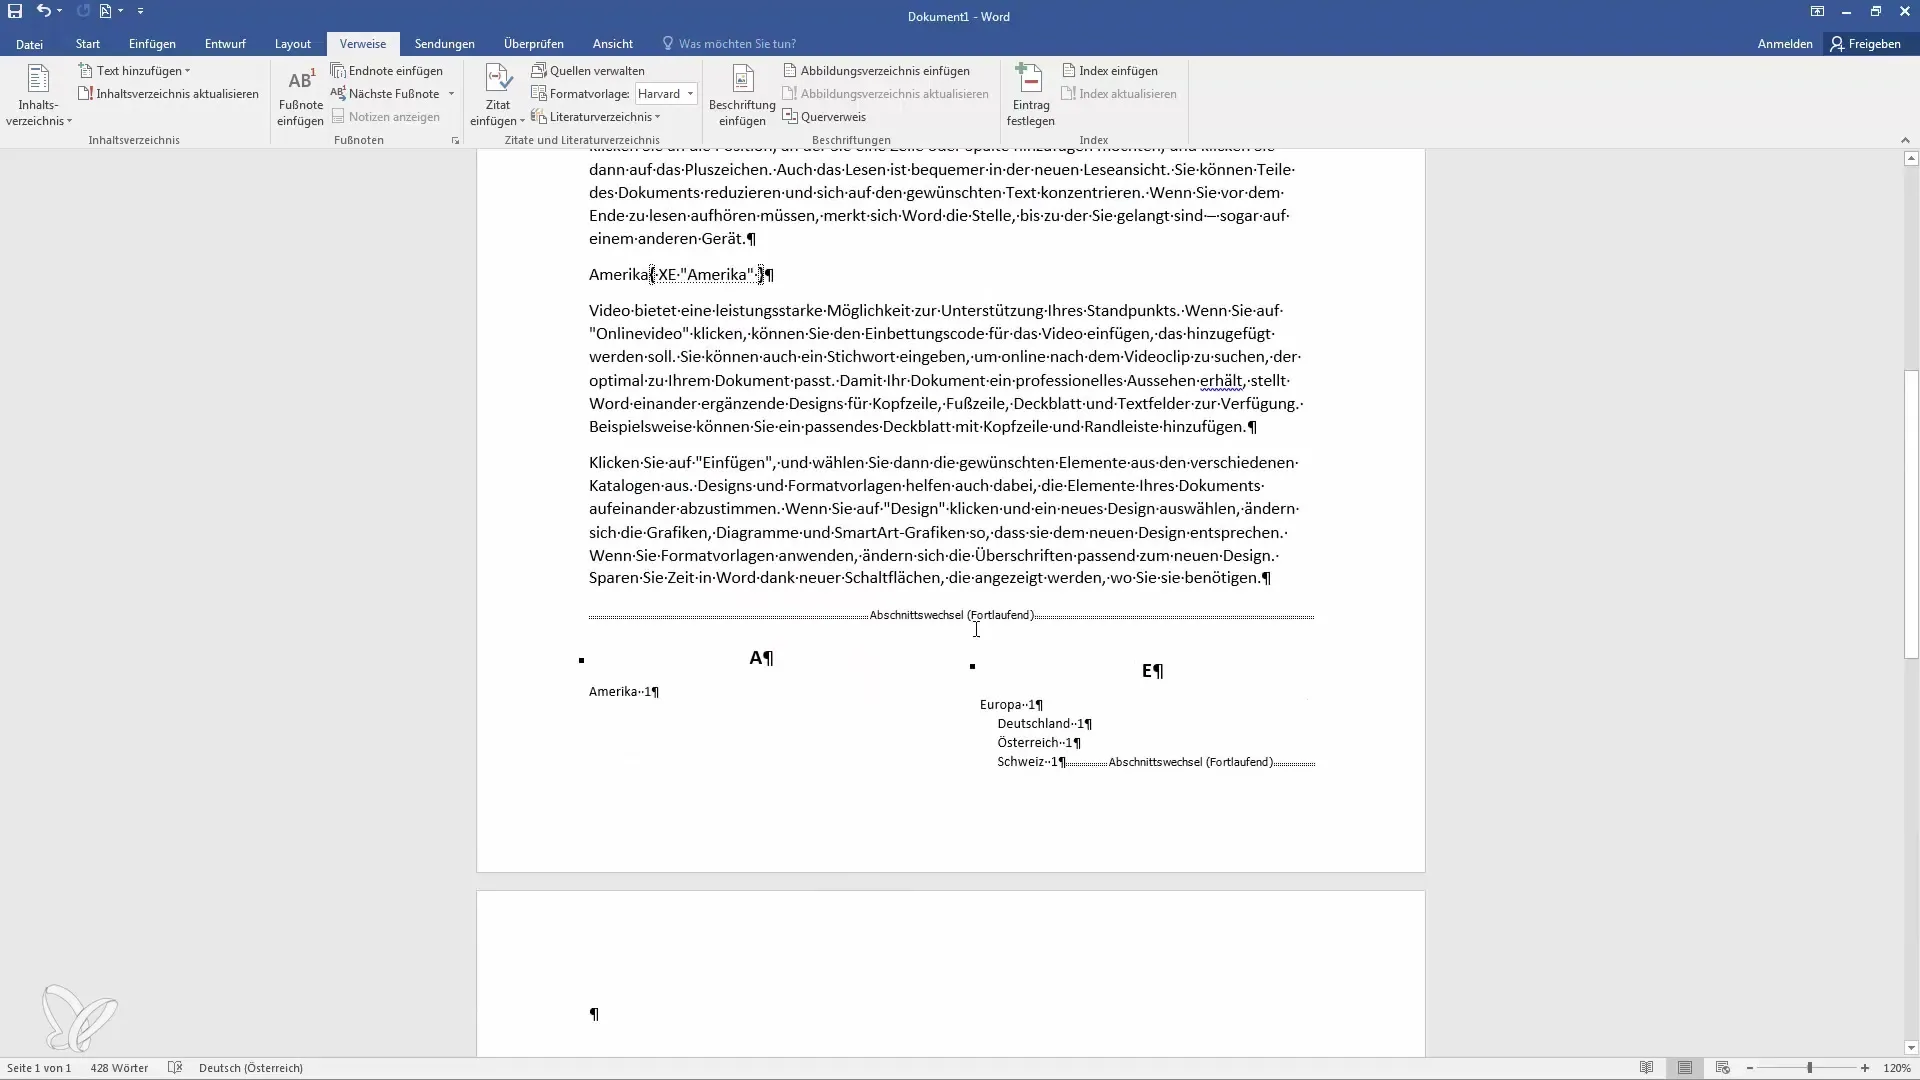Click Querverweis icon

point(790,117)
